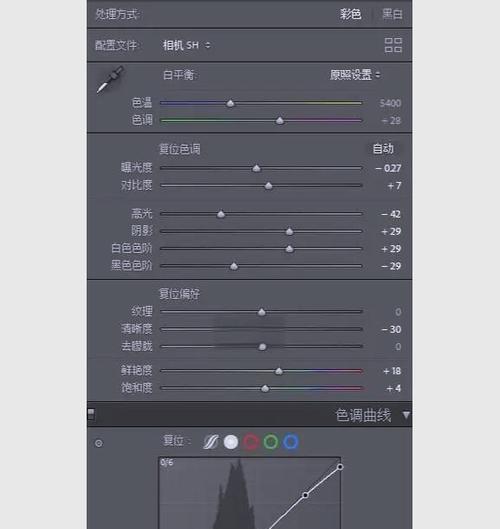Select the red channel curve
500x529 pixels.
[251, 442]
